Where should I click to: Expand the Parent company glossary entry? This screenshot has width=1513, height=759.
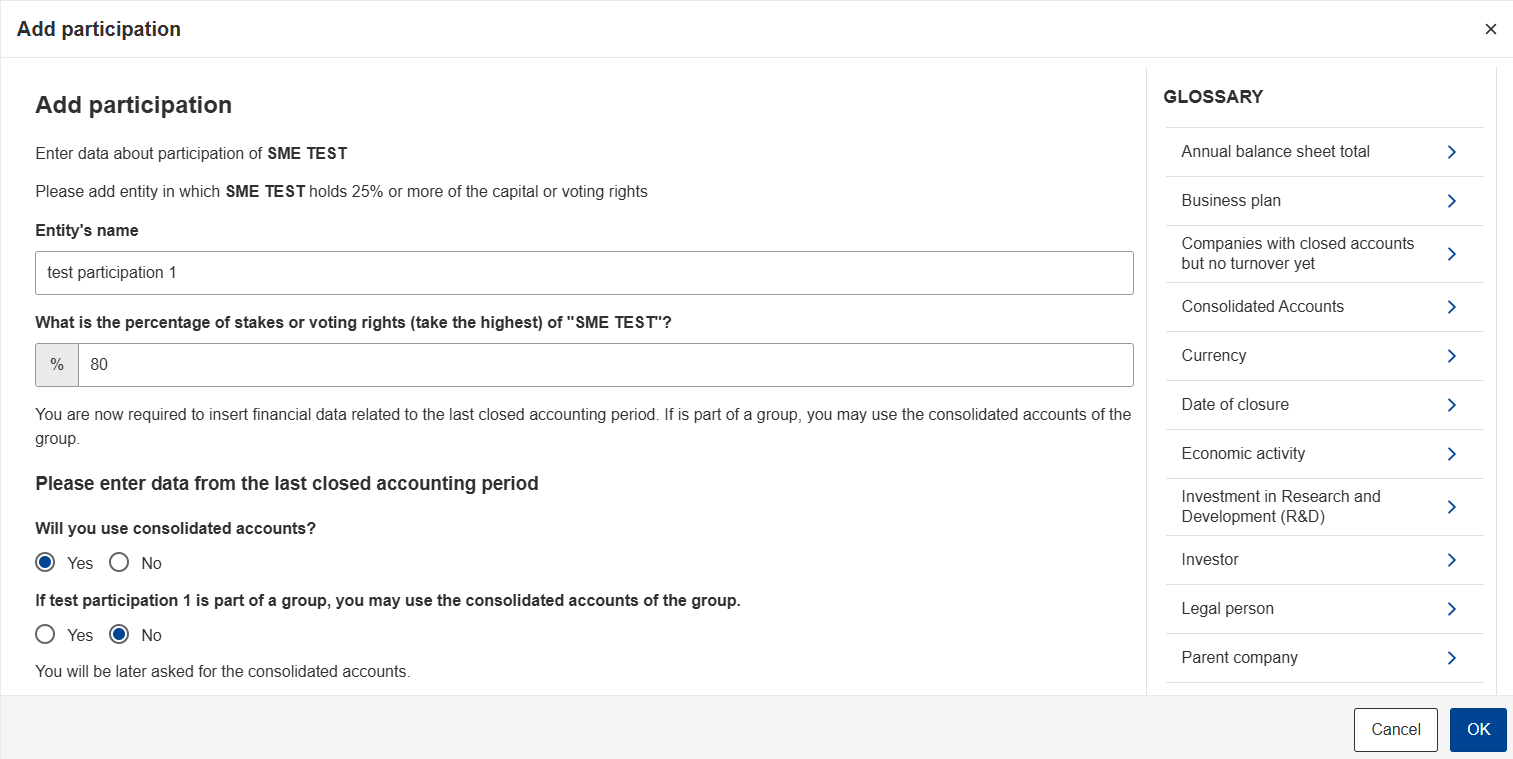tap(1324, 658)
